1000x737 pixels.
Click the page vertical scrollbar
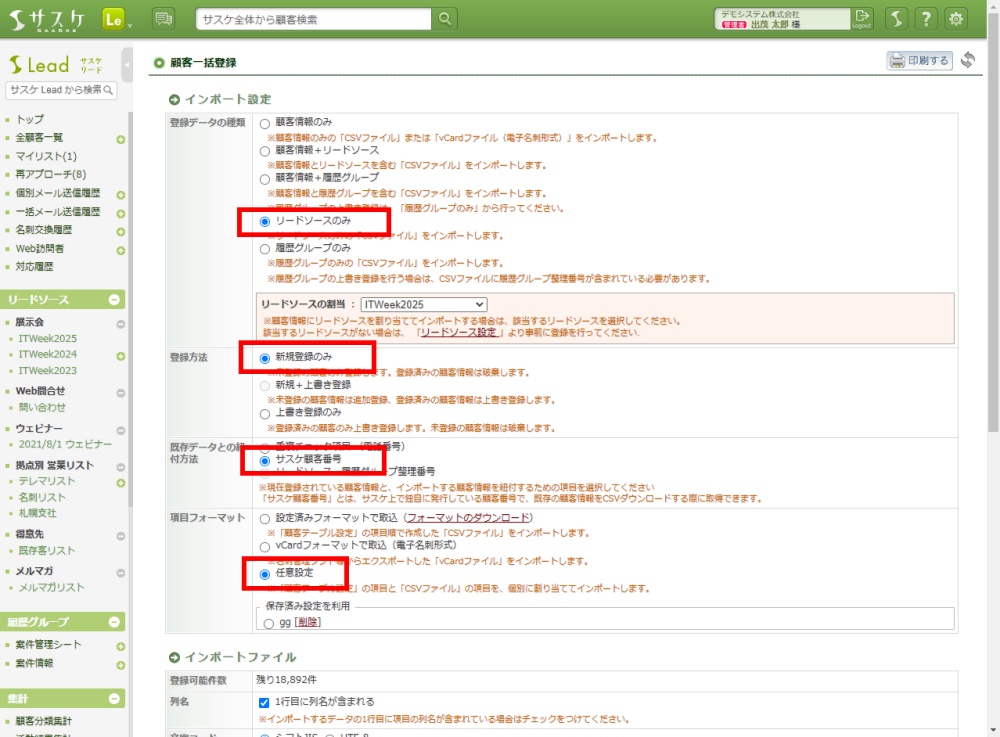click(993, 223)
